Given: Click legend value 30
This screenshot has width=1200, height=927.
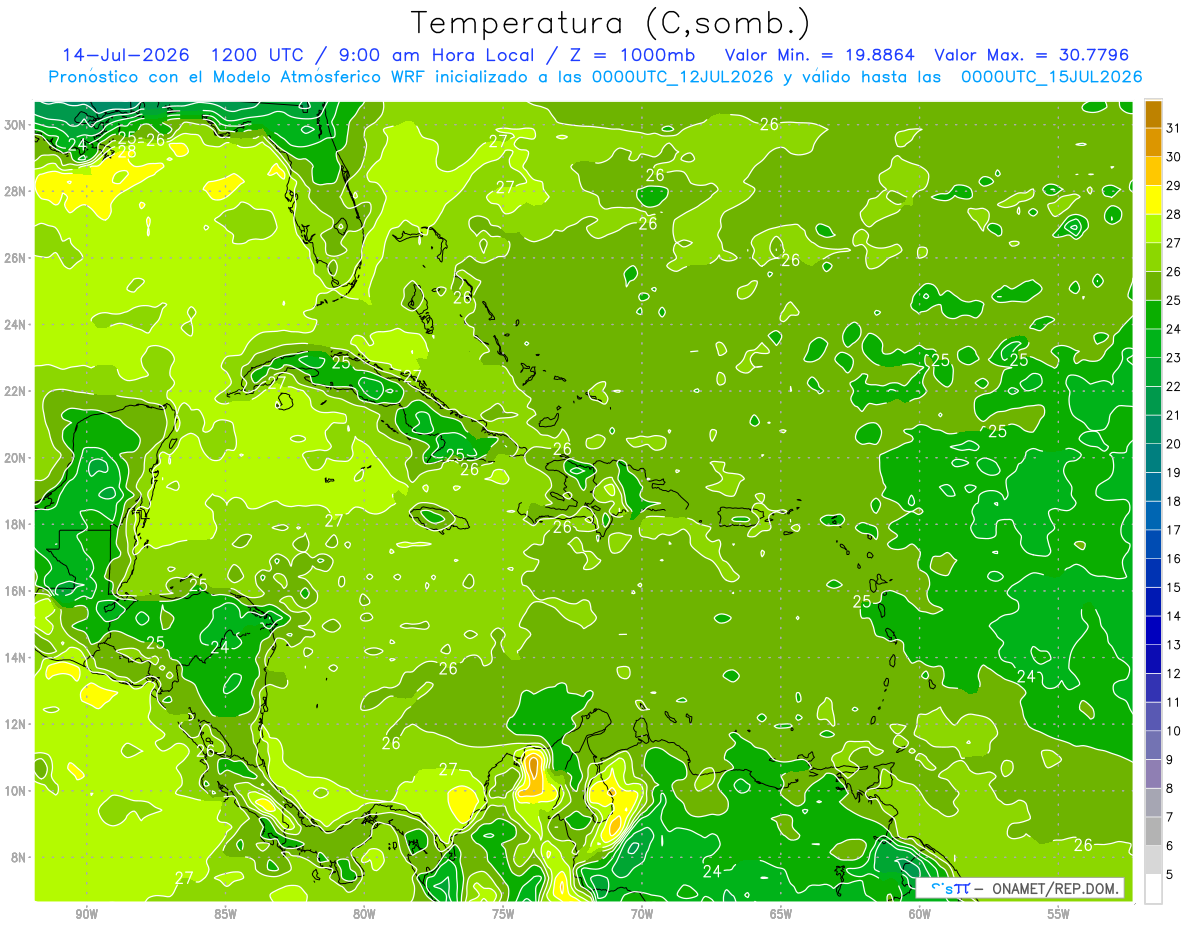Looking at the screenshot, I should click(1174, 157).
